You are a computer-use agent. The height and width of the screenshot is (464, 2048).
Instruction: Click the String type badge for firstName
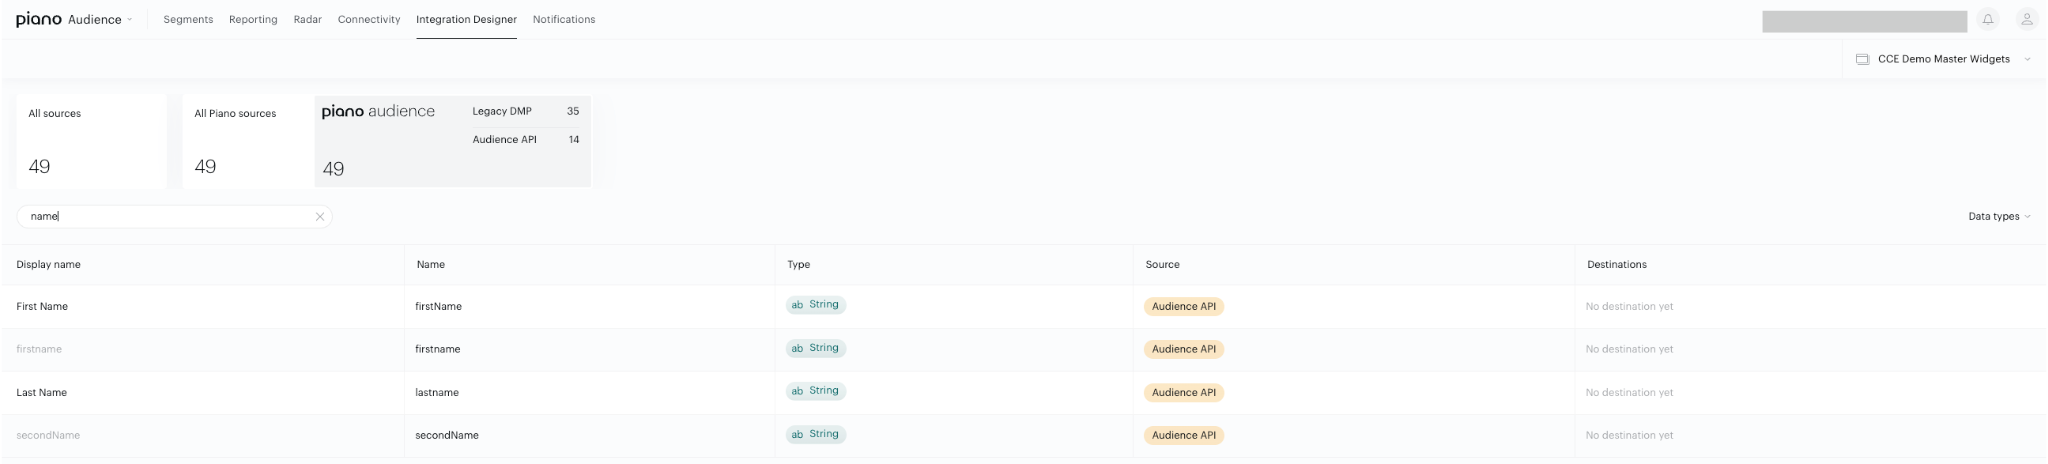coord(816,305)
